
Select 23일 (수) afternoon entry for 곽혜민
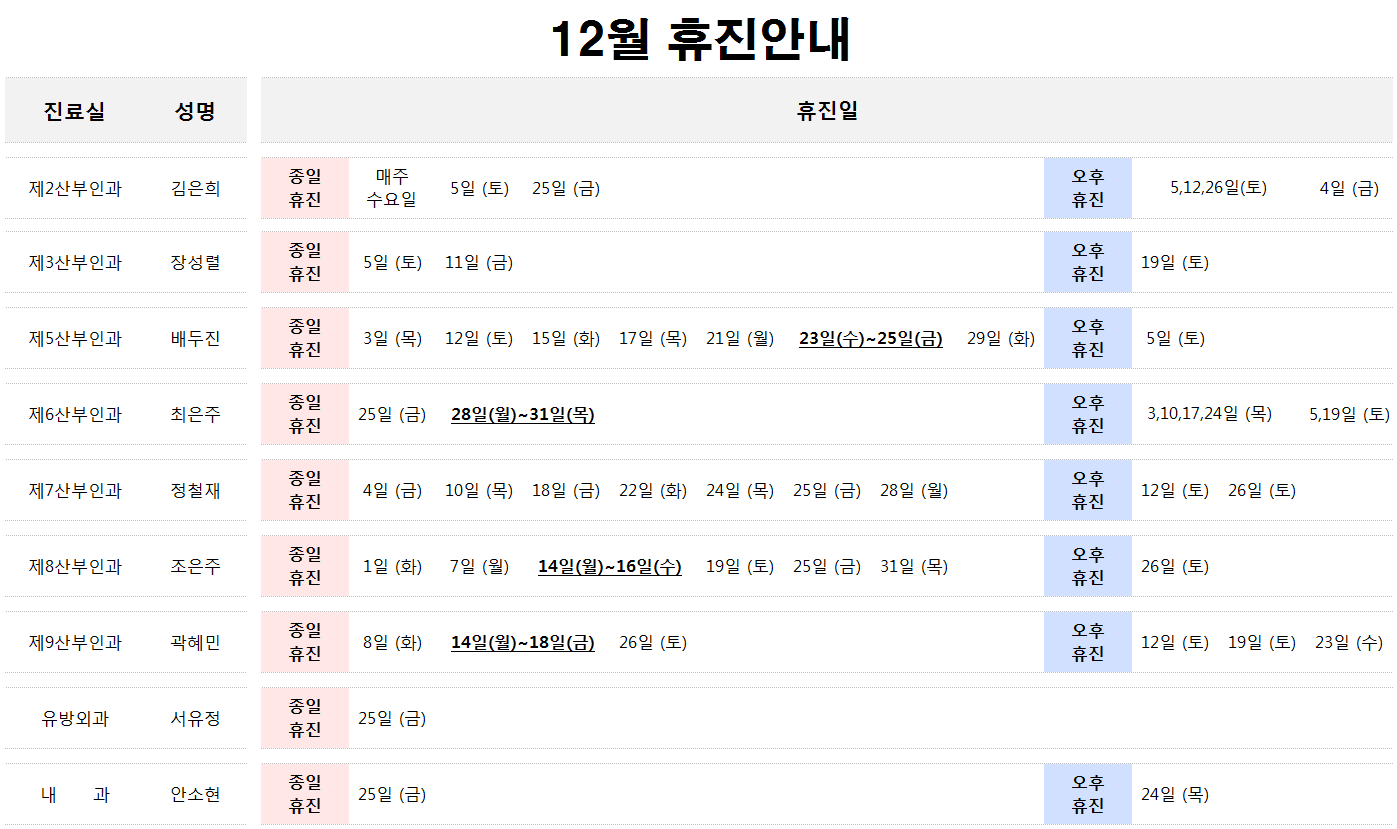tap(1349, 643)
